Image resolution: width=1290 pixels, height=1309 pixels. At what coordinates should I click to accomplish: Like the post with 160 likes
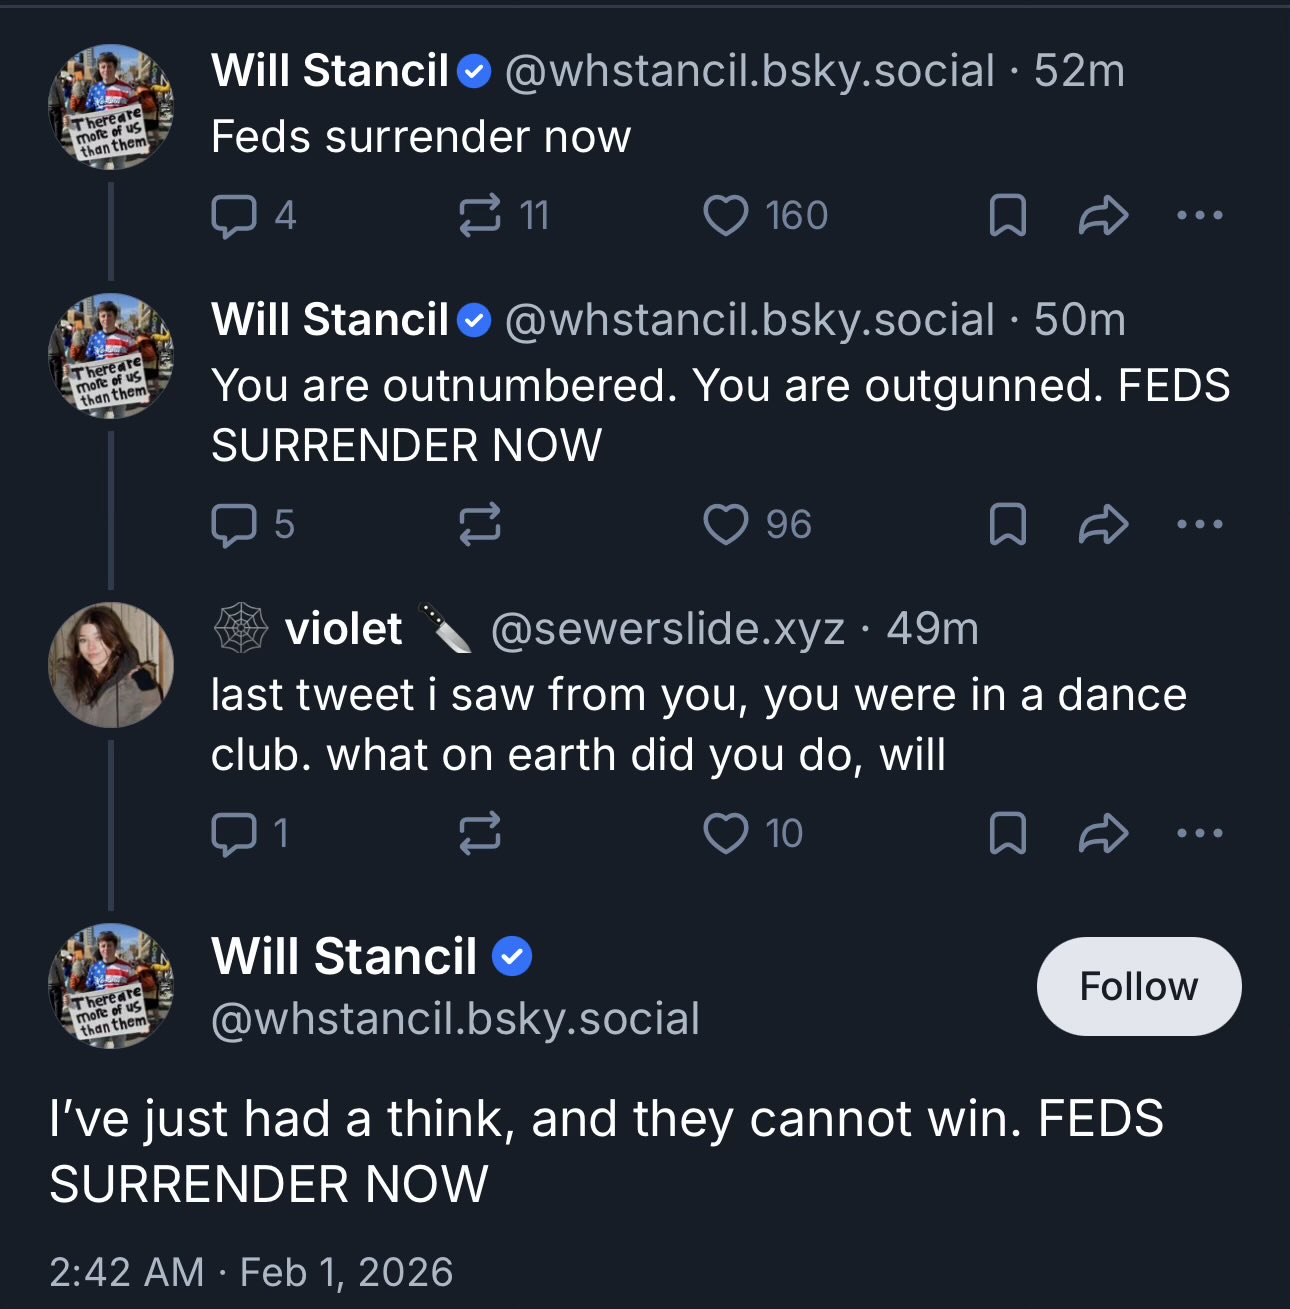coord(765,216)
